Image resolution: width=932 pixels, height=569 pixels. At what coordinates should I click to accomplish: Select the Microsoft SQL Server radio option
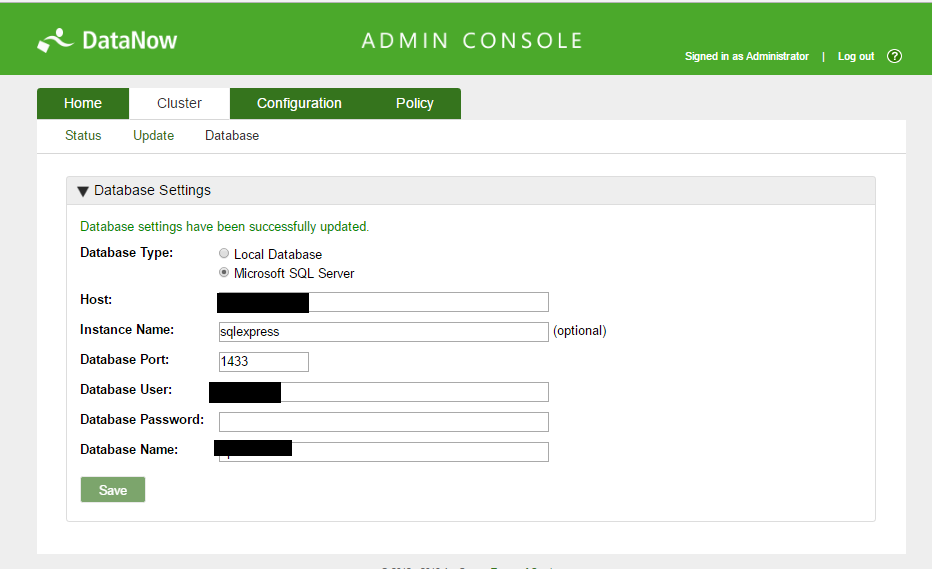224,273
